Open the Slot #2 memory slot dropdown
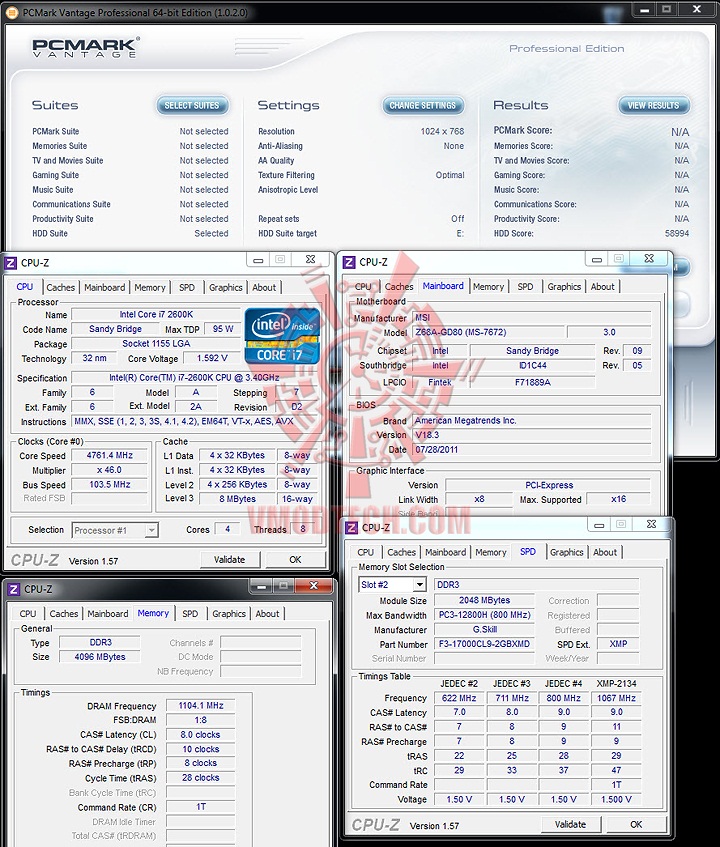This screenshot has width=720, height=847. [x=420, y=584]
